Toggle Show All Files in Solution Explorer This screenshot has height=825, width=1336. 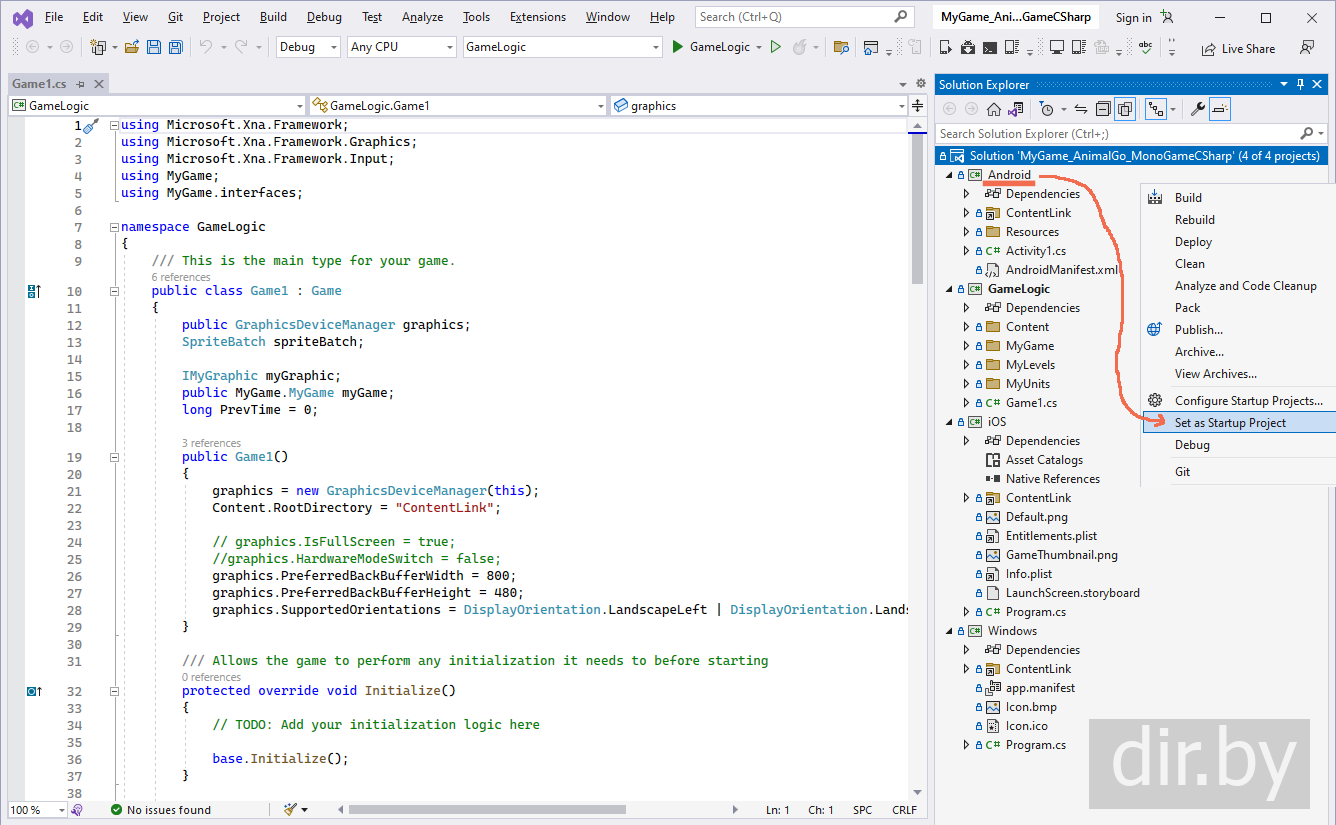pyautogui.click(x=1126, y=109)
